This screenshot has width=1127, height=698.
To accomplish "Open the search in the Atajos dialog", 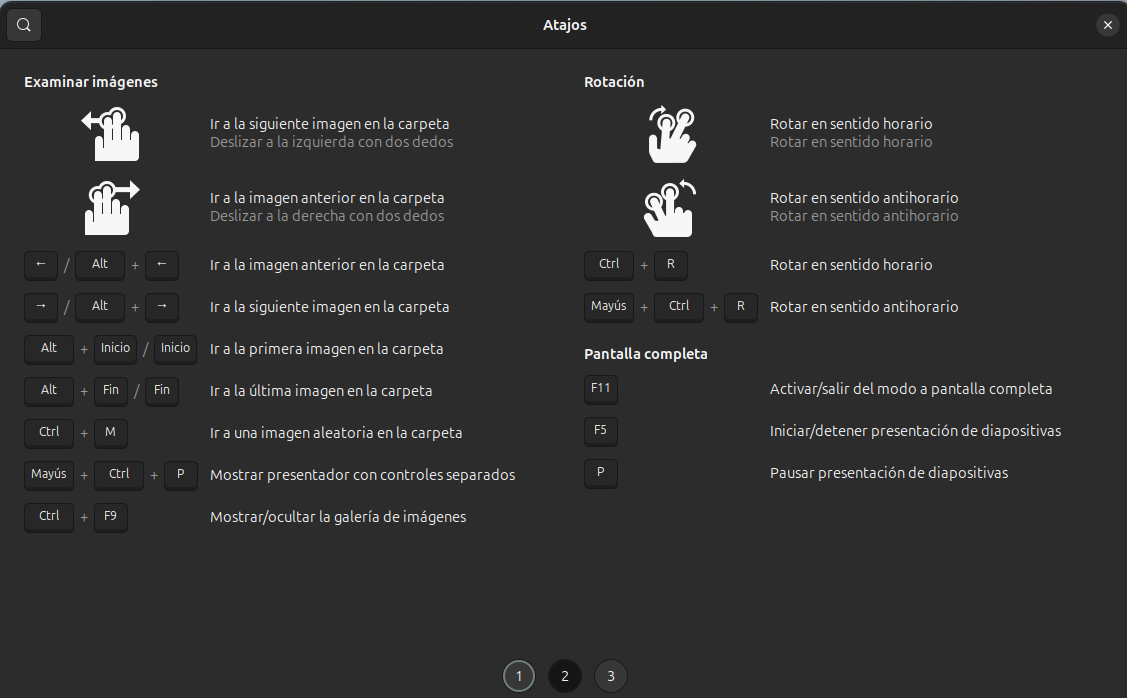I will click(23, 24).
